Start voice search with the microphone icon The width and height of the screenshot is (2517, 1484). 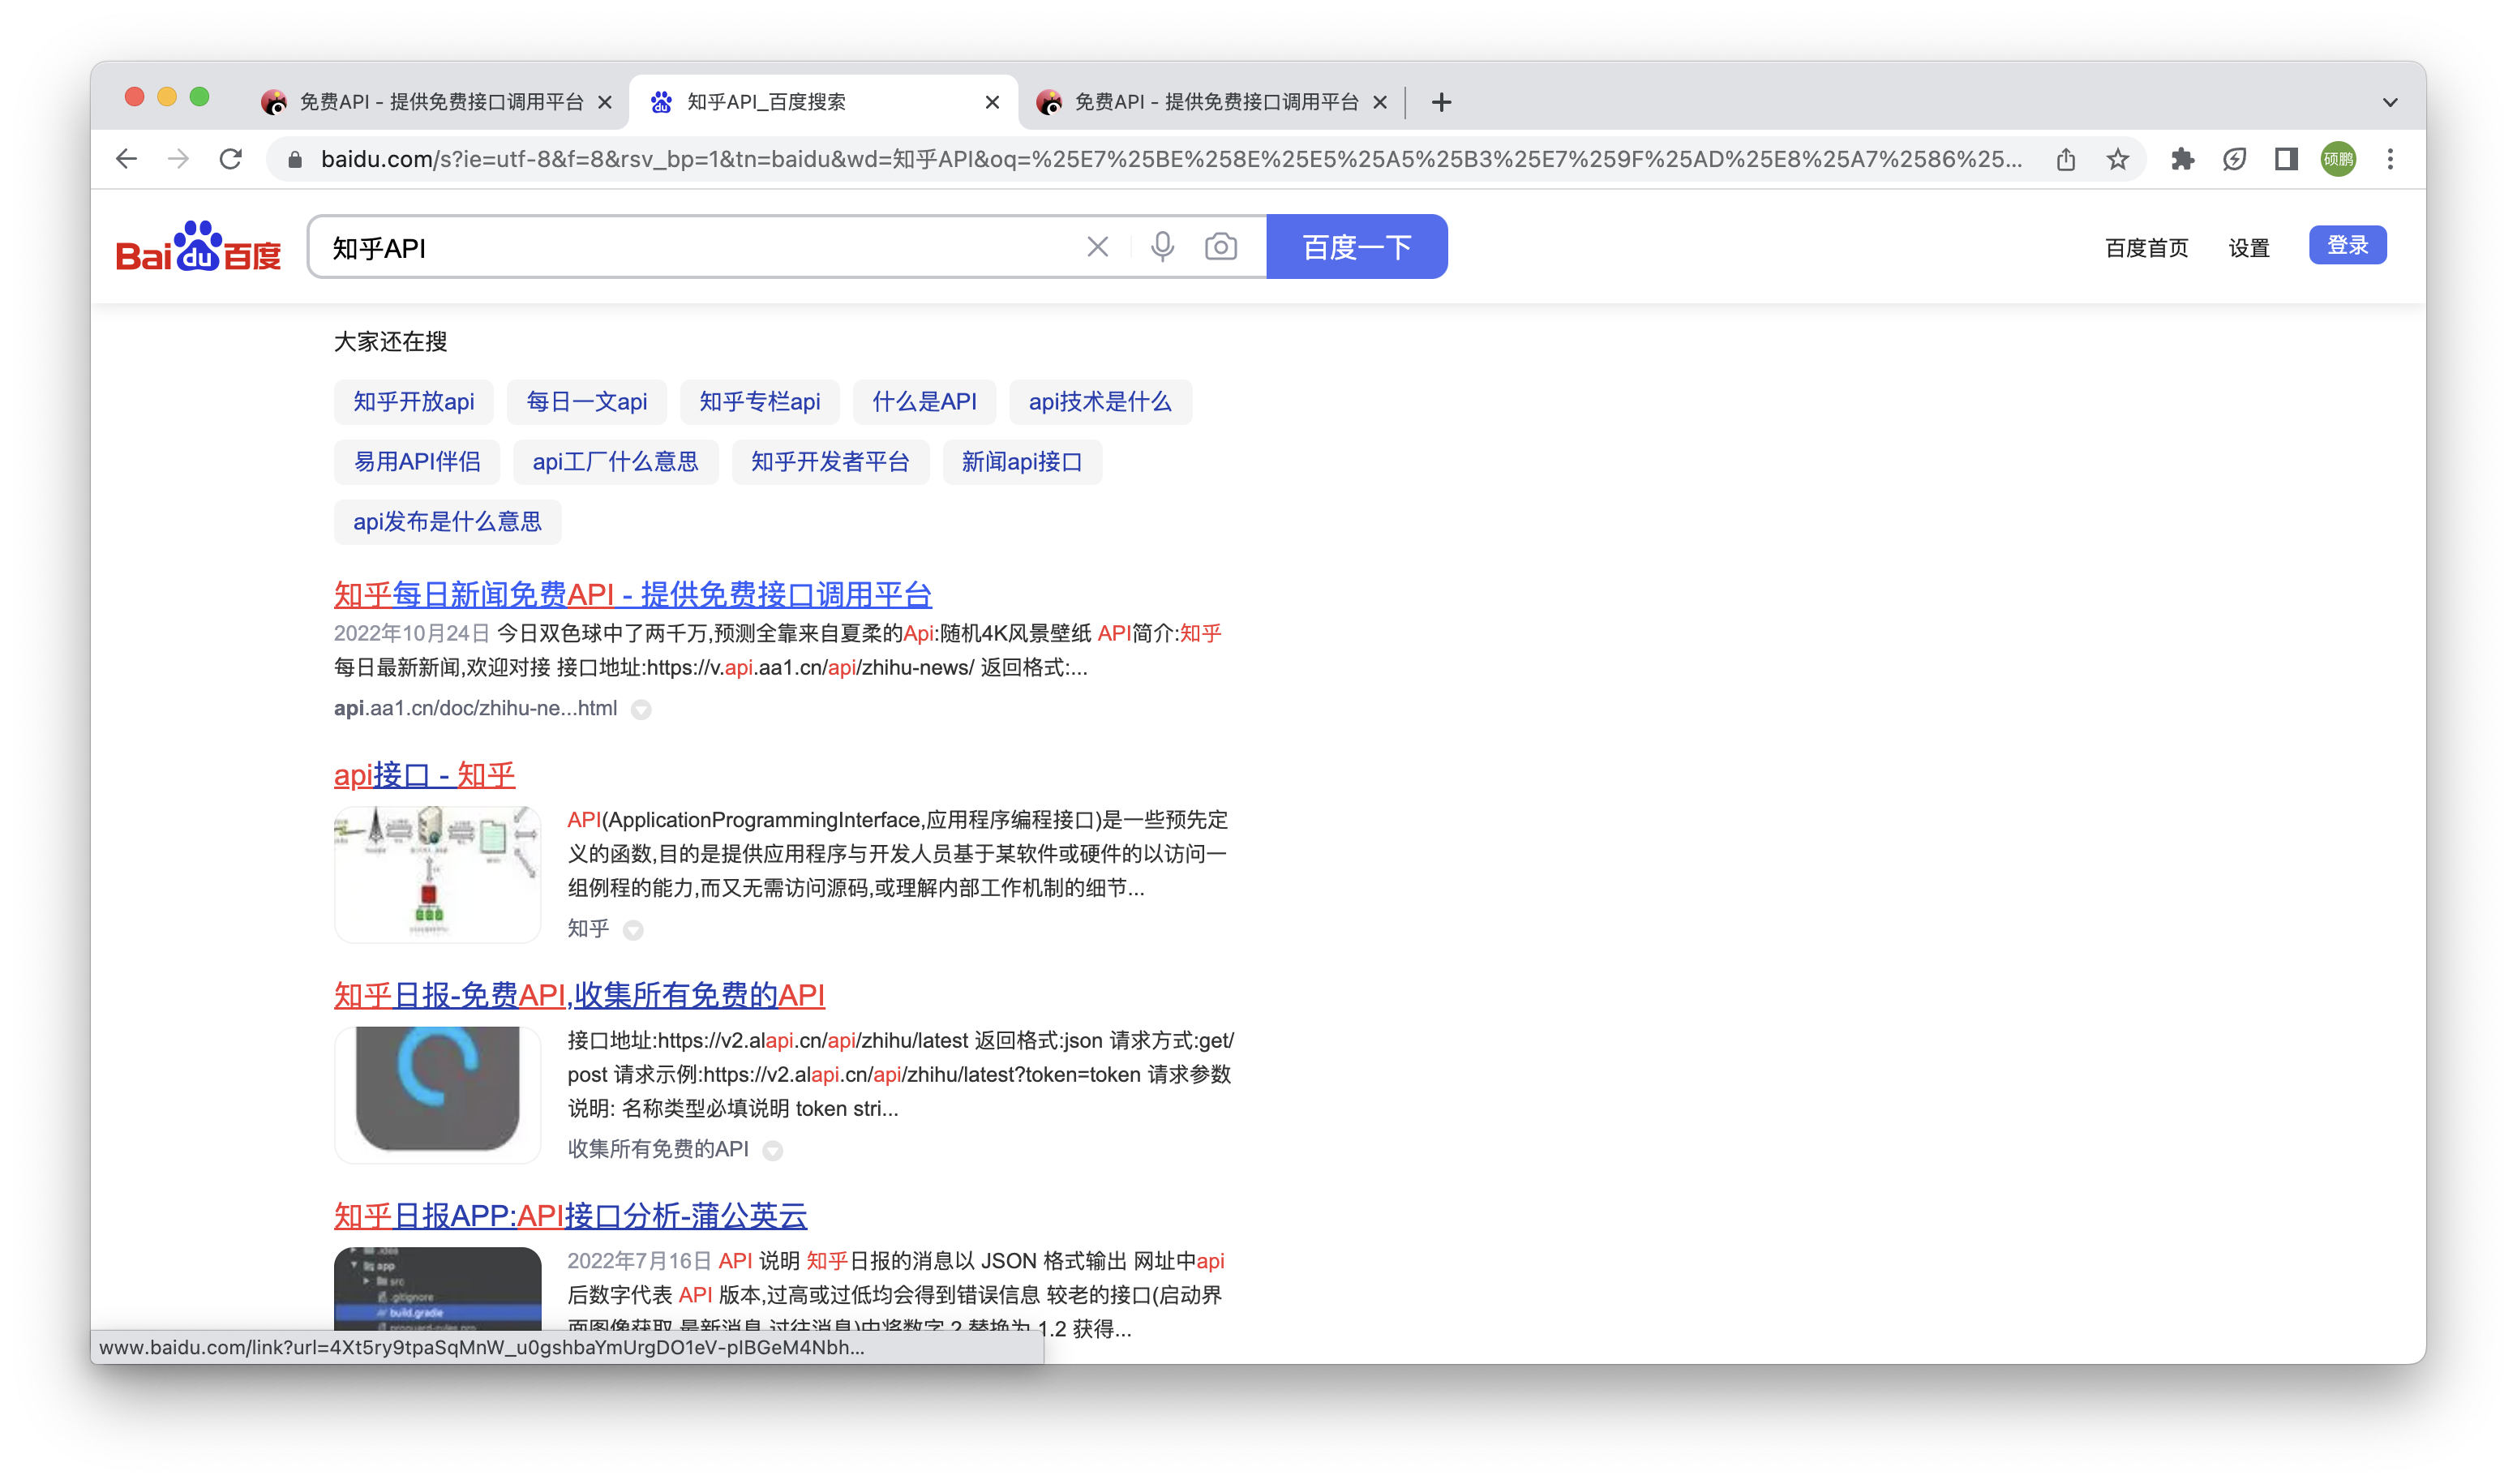1162,247
